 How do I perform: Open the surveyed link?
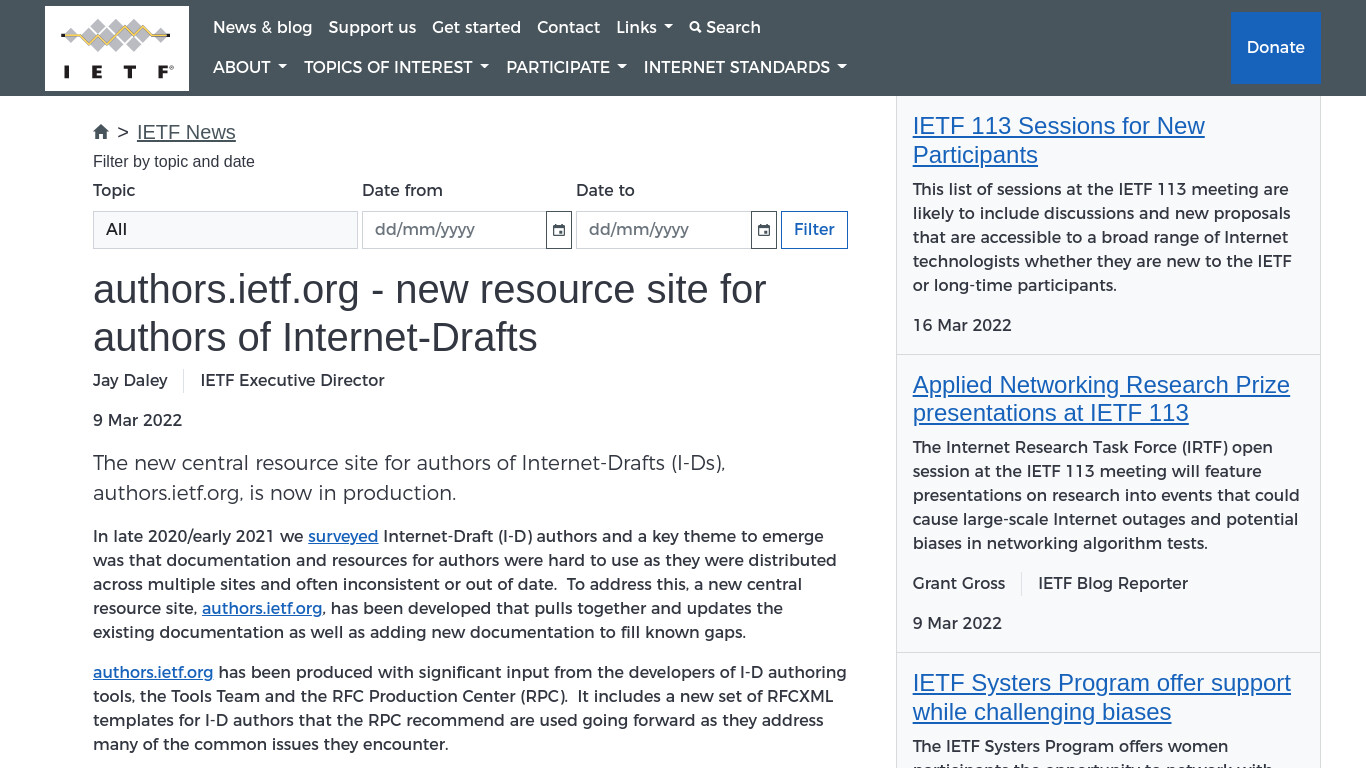343,536
